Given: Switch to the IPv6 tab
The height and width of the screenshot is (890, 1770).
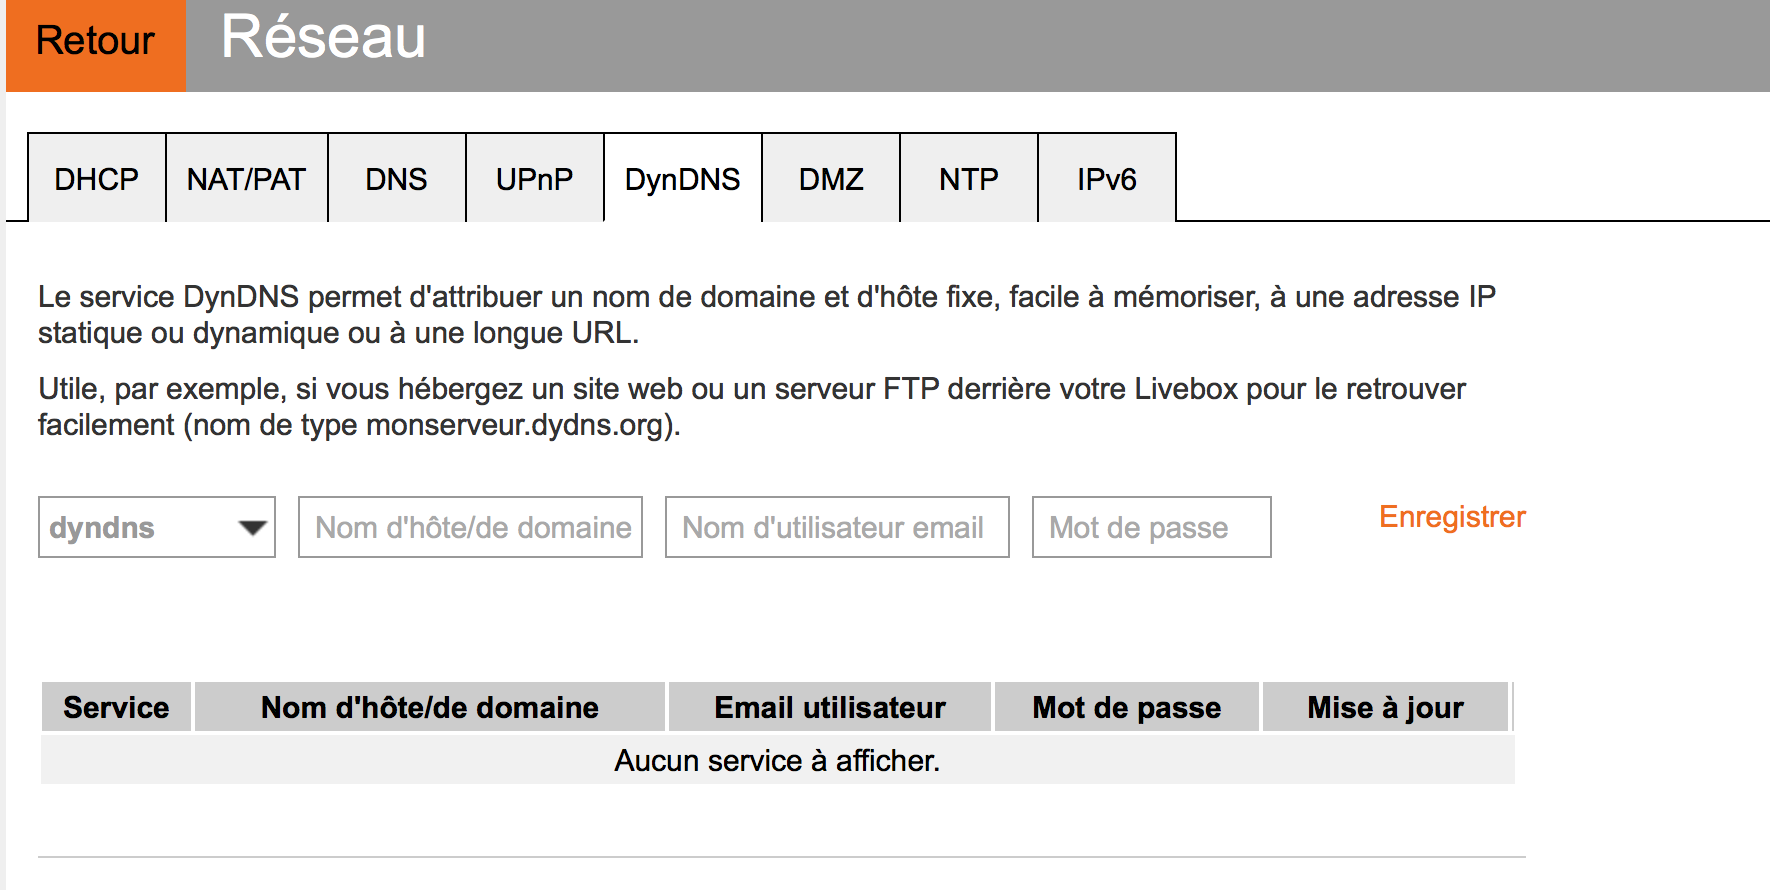Looking at the screenshot, I should pos(1106,179).
